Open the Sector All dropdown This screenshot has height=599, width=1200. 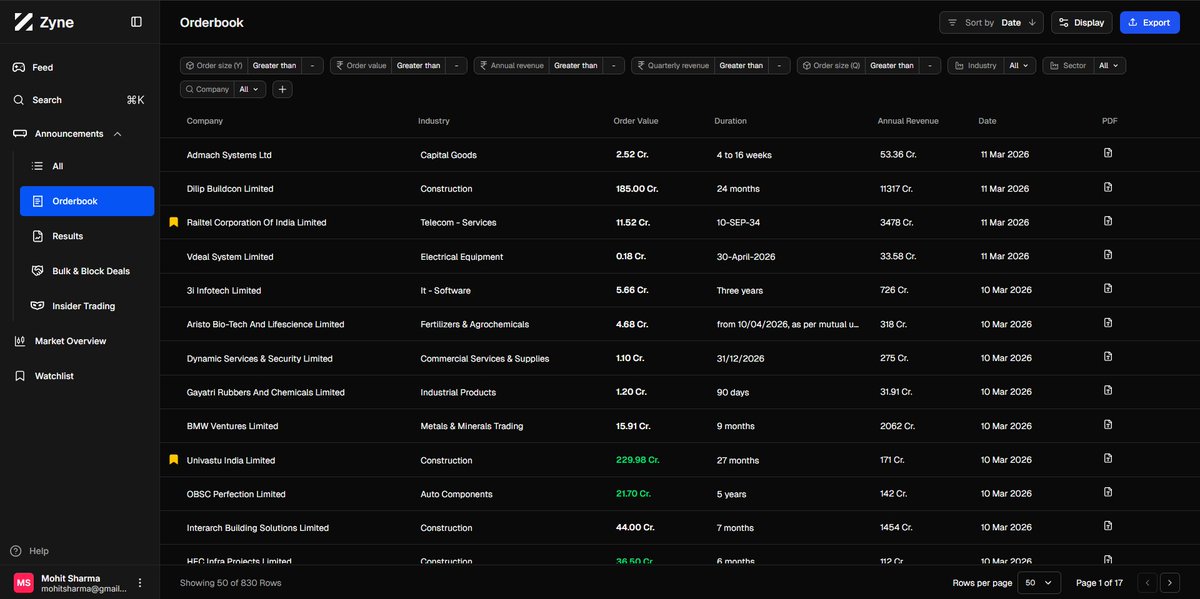(1110, 65)
